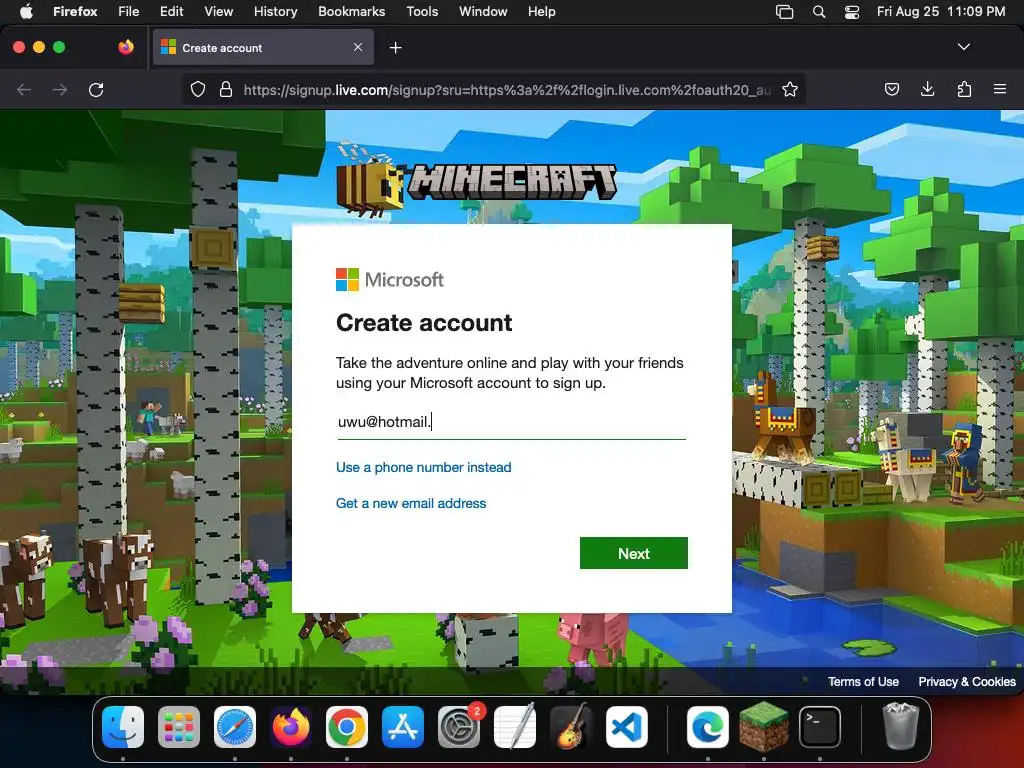The image size is (1024, 768).
Task: Open the History menu
Action: tap(276, 12)
